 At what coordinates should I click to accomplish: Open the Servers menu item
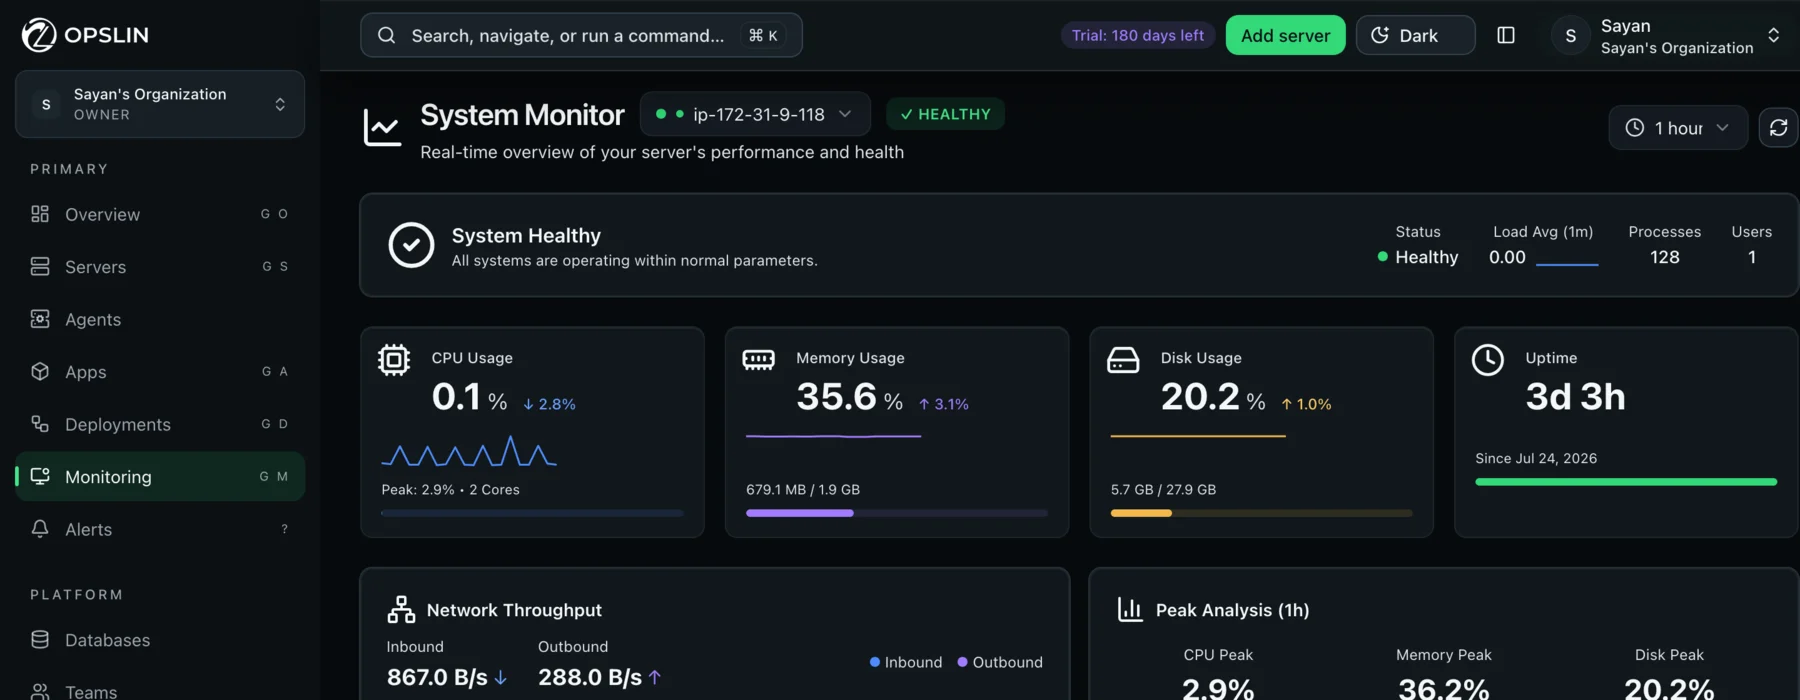pyautogui.click(x=160, y=266)
